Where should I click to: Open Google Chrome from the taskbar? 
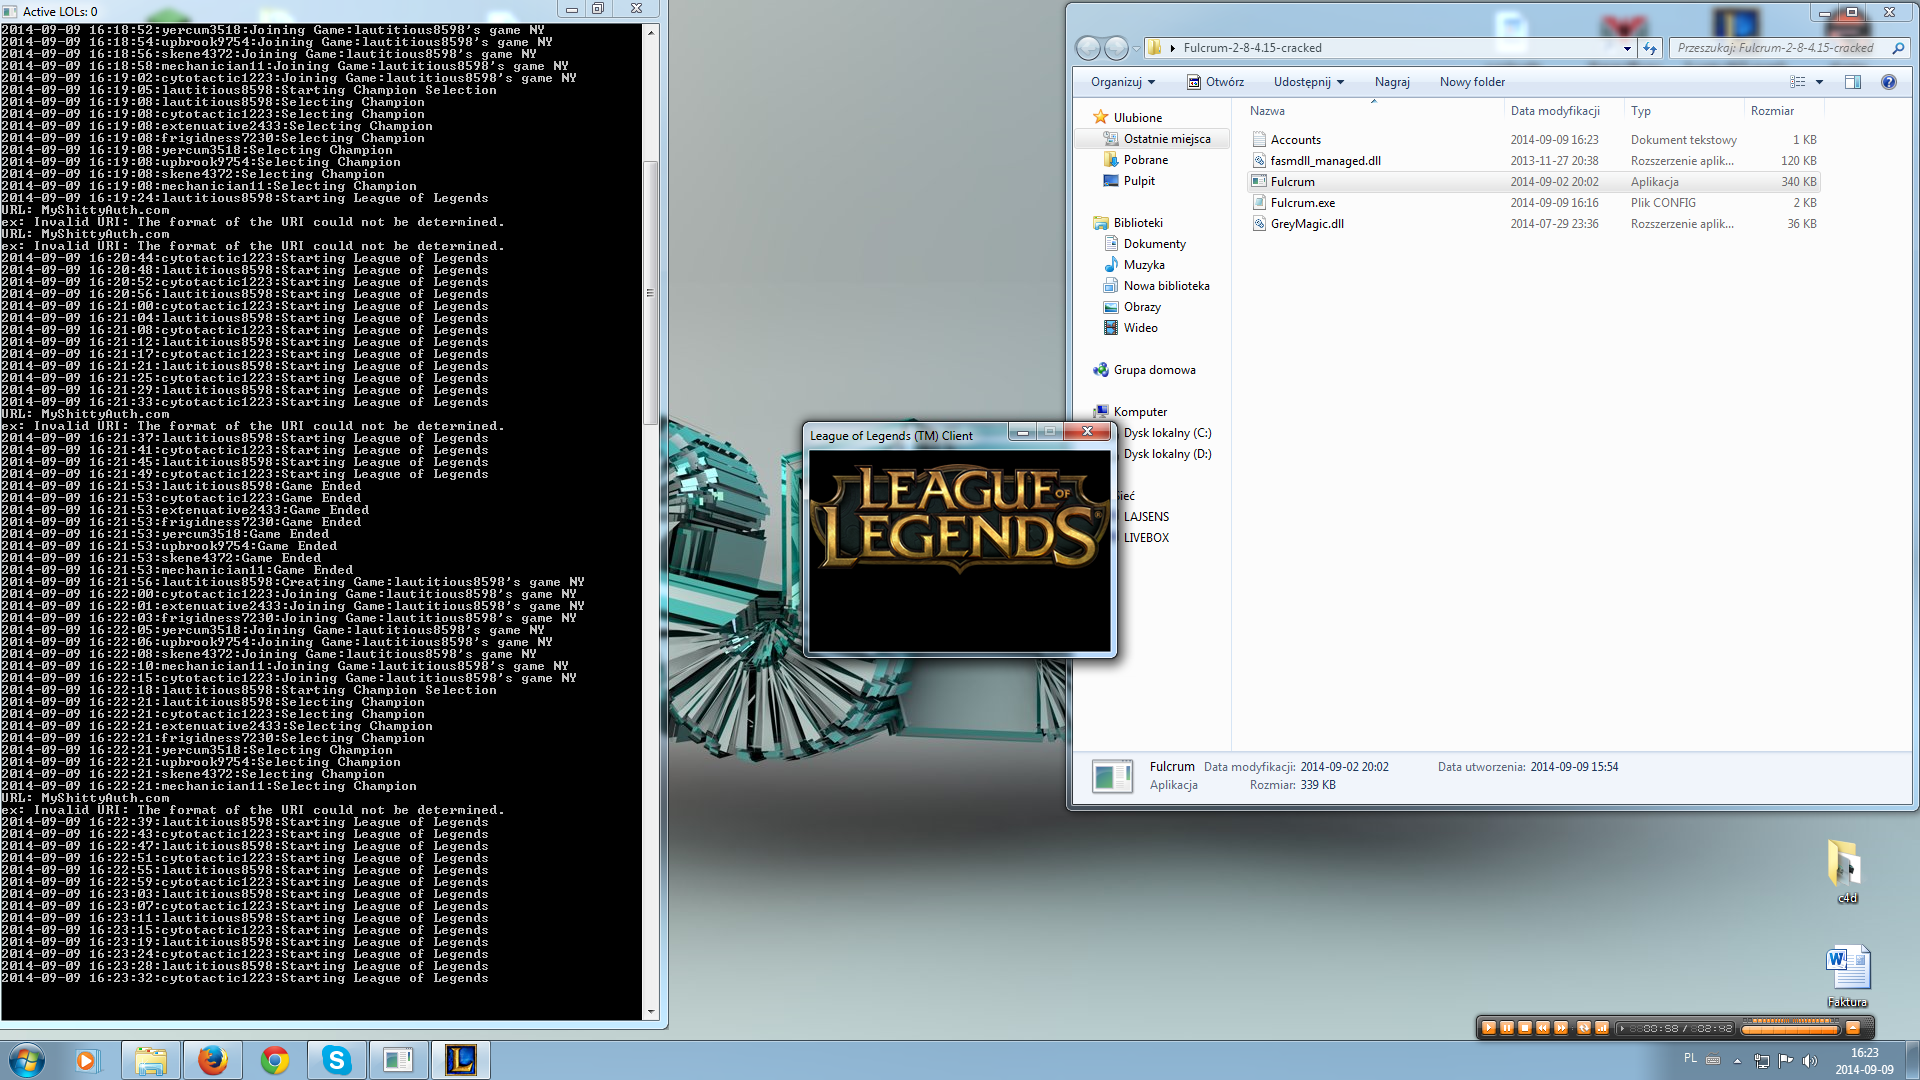pos(274,1060)
